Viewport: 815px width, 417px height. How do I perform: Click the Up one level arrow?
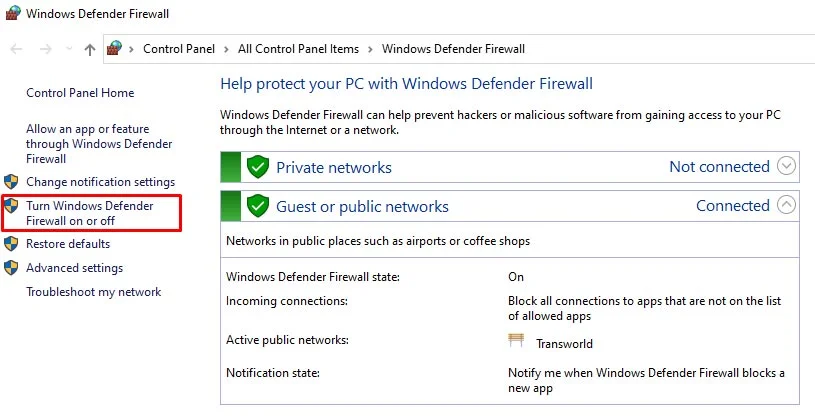point(90,49)
